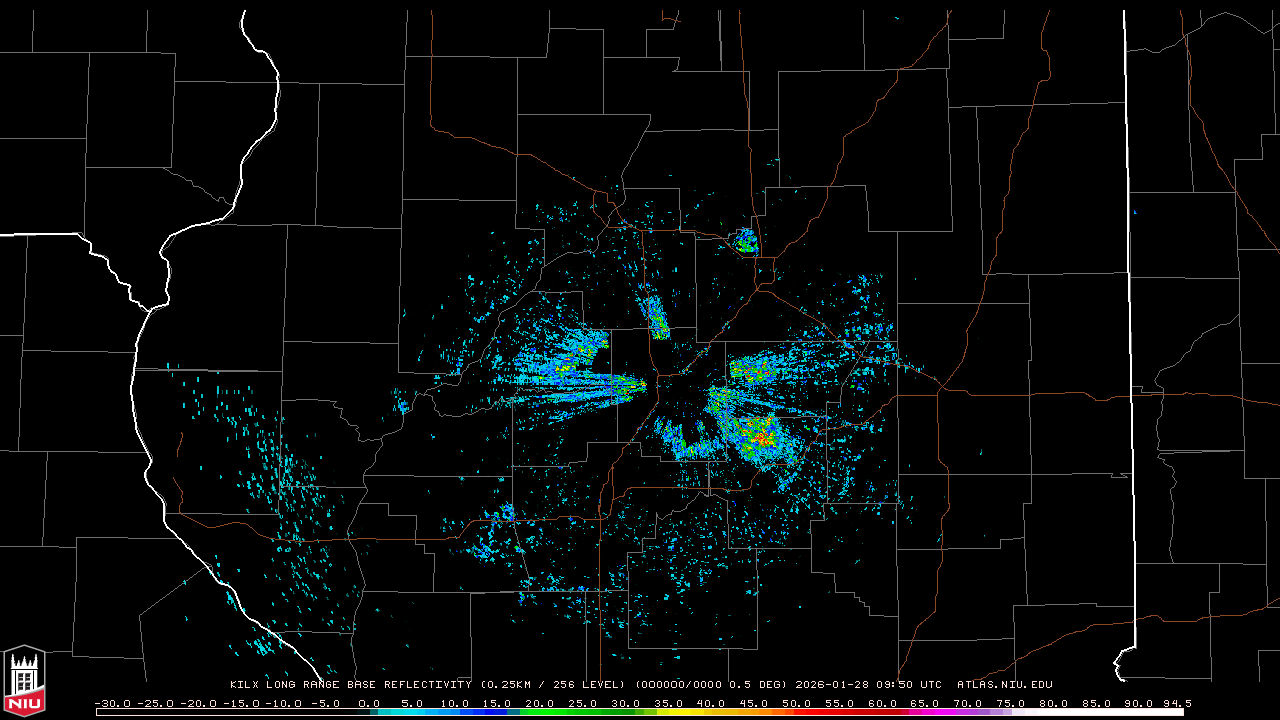This screenshot has height=720, width=1280.
Task: Click the 30.0 scale label
Action: pyautogui.click(x=626, y=703)
